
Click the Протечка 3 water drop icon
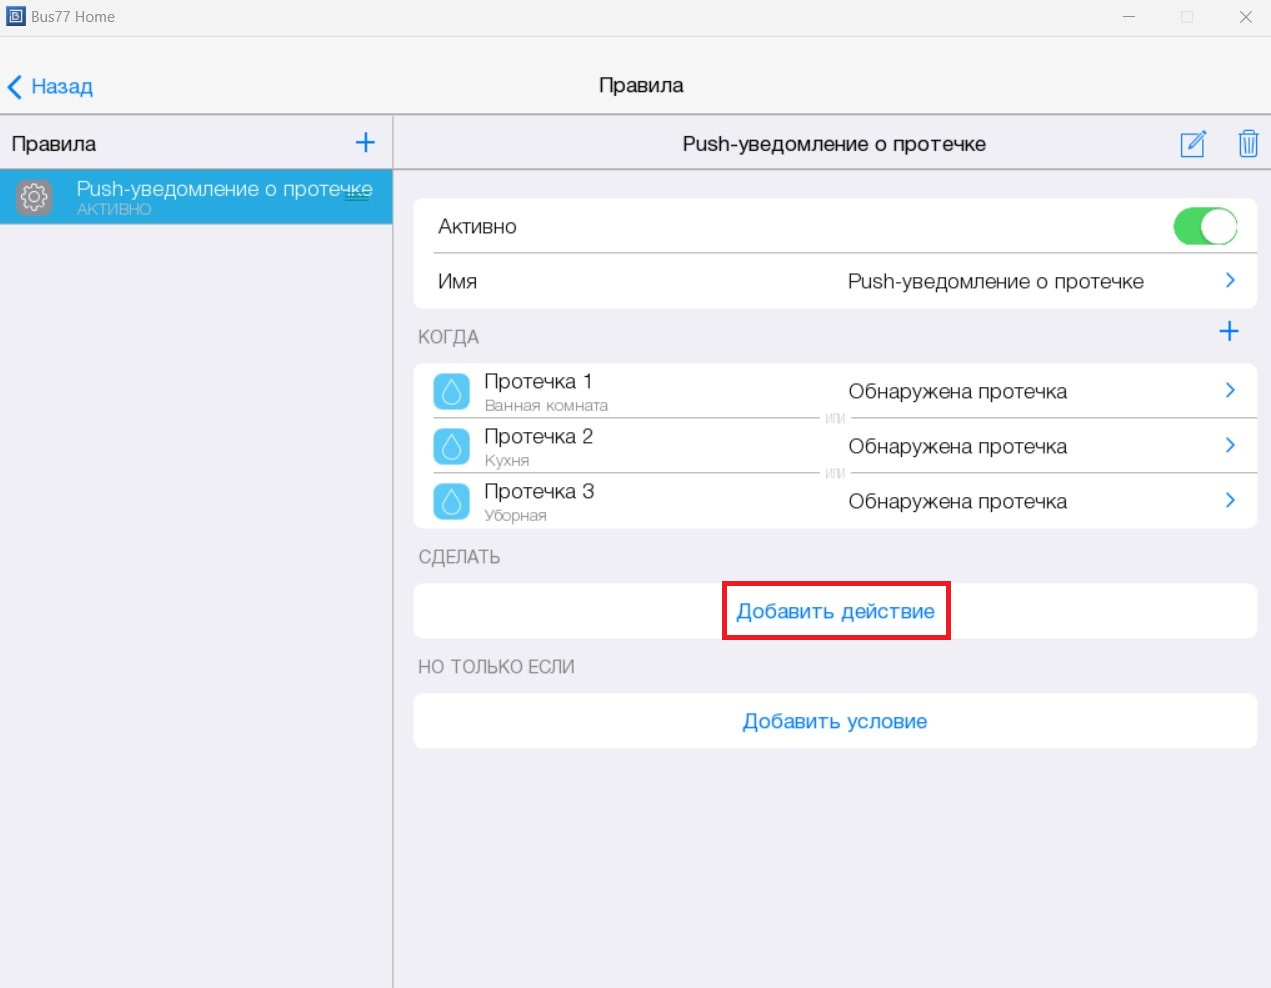(451, 501)
